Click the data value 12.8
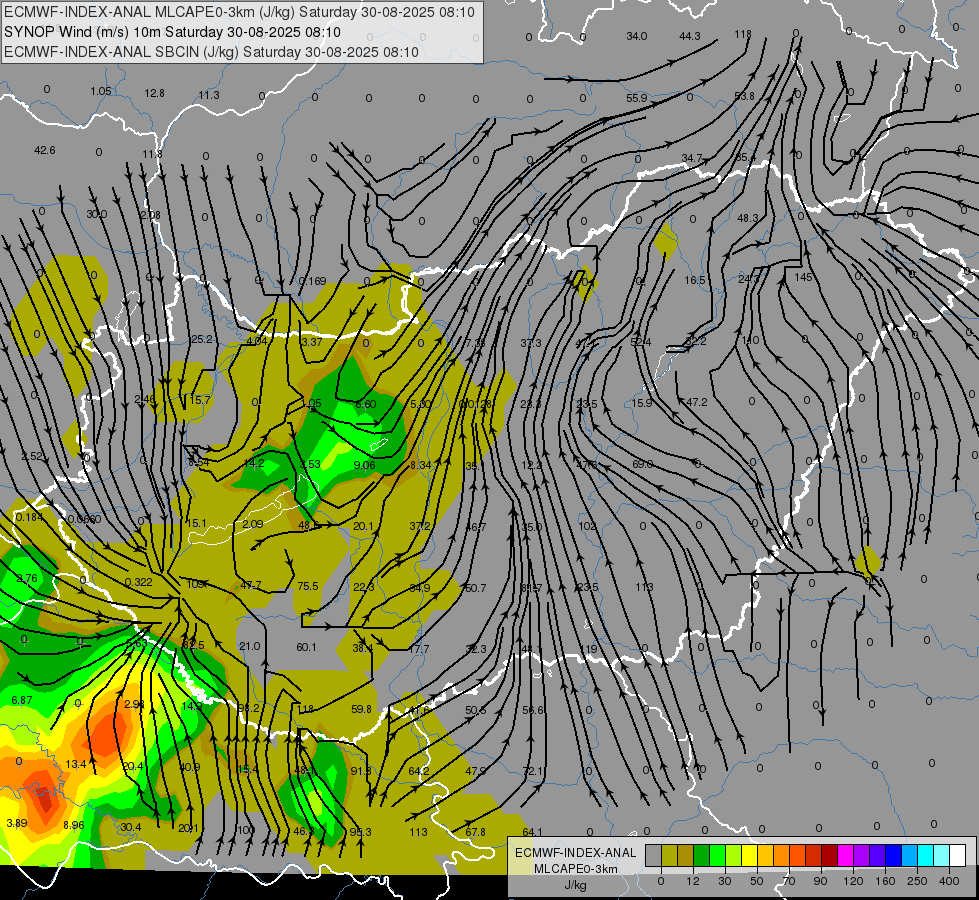 pos(154,93)
